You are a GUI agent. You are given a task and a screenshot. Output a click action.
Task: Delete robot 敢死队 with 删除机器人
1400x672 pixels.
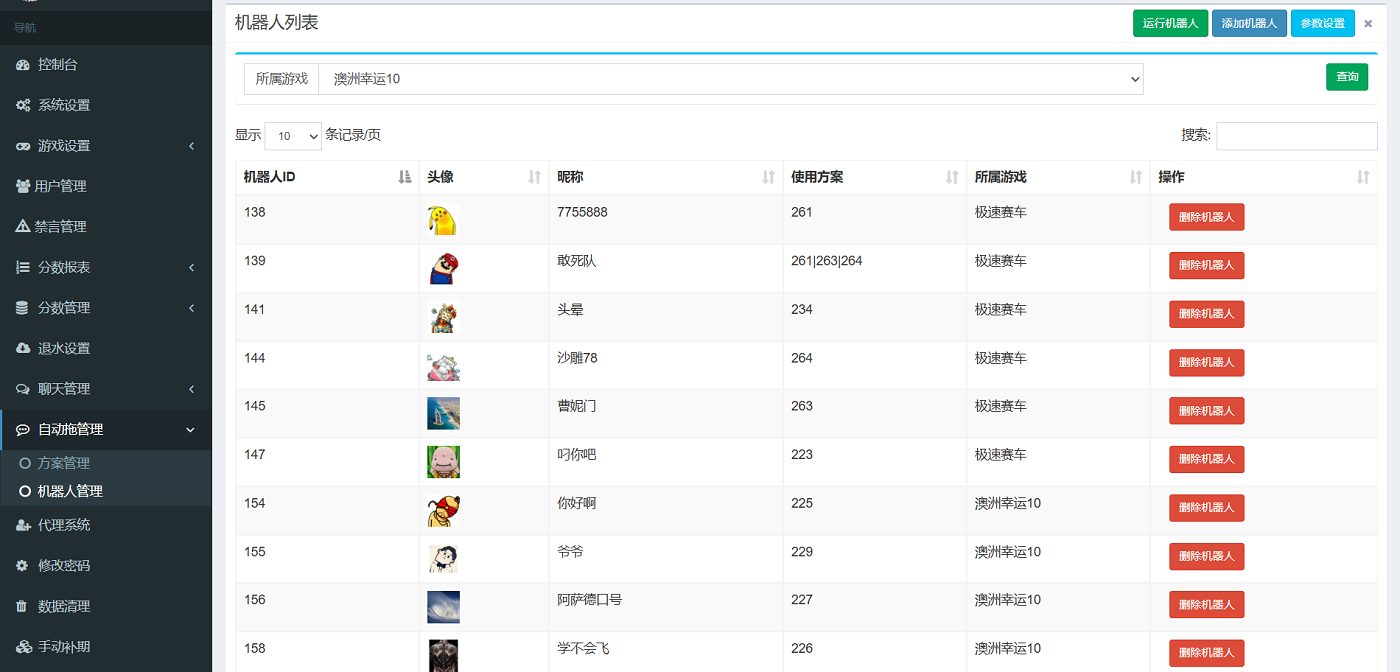1206,265
